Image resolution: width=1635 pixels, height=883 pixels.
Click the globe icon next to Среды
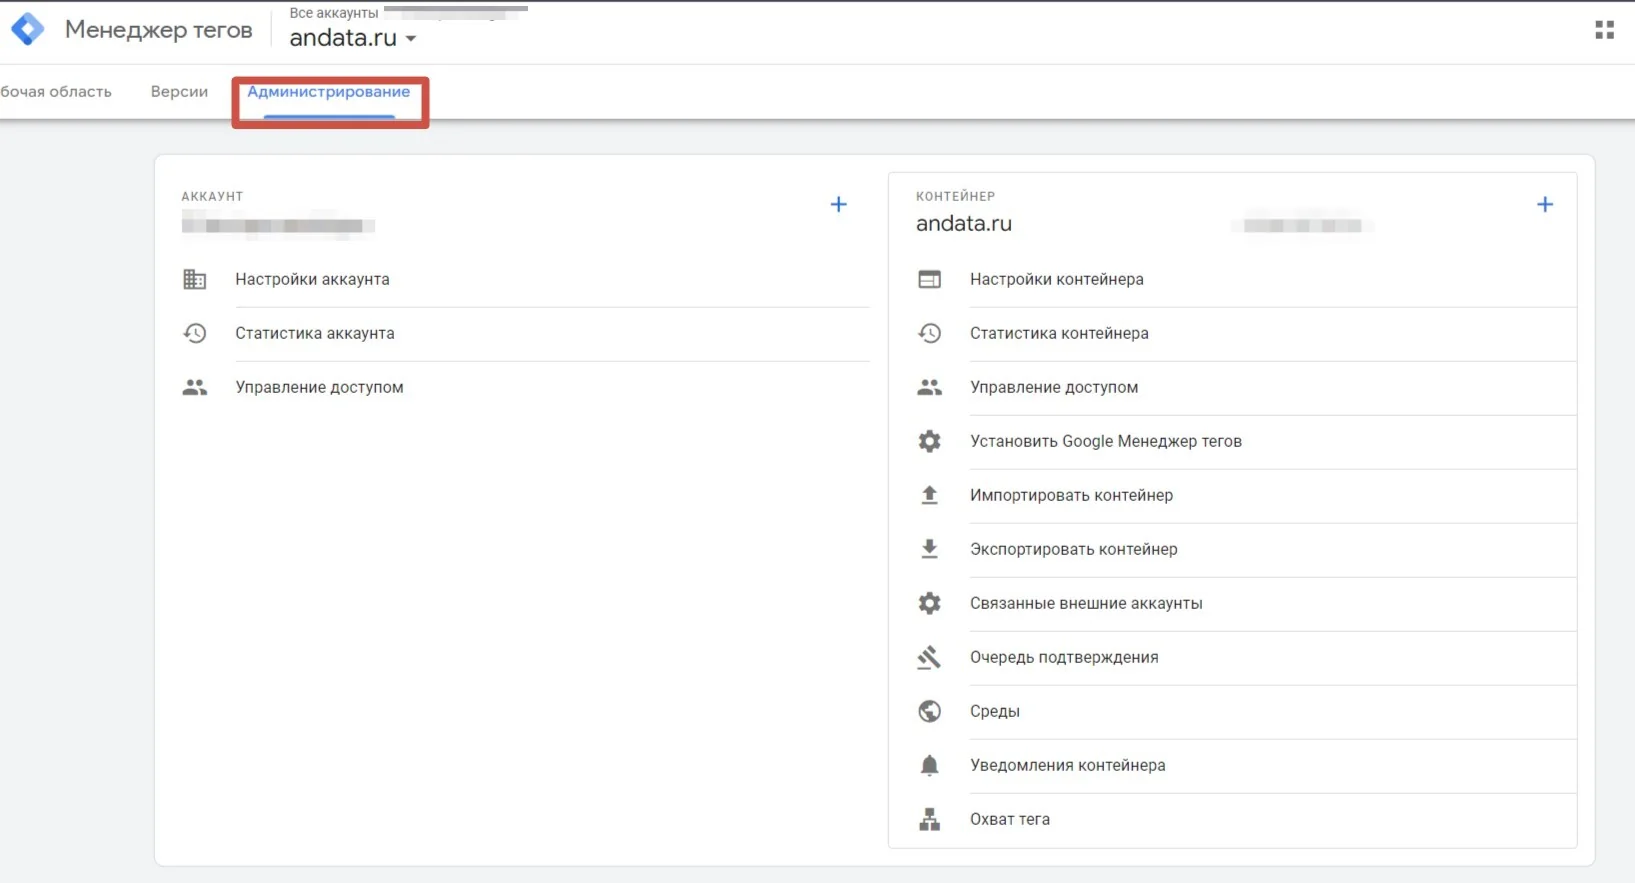(x=929, y=711)
